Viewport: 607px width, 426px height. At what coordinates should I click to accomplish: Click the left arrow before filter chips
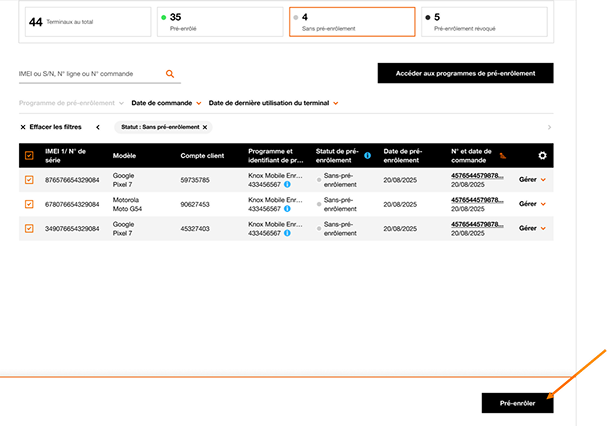[x=97, y=127]
